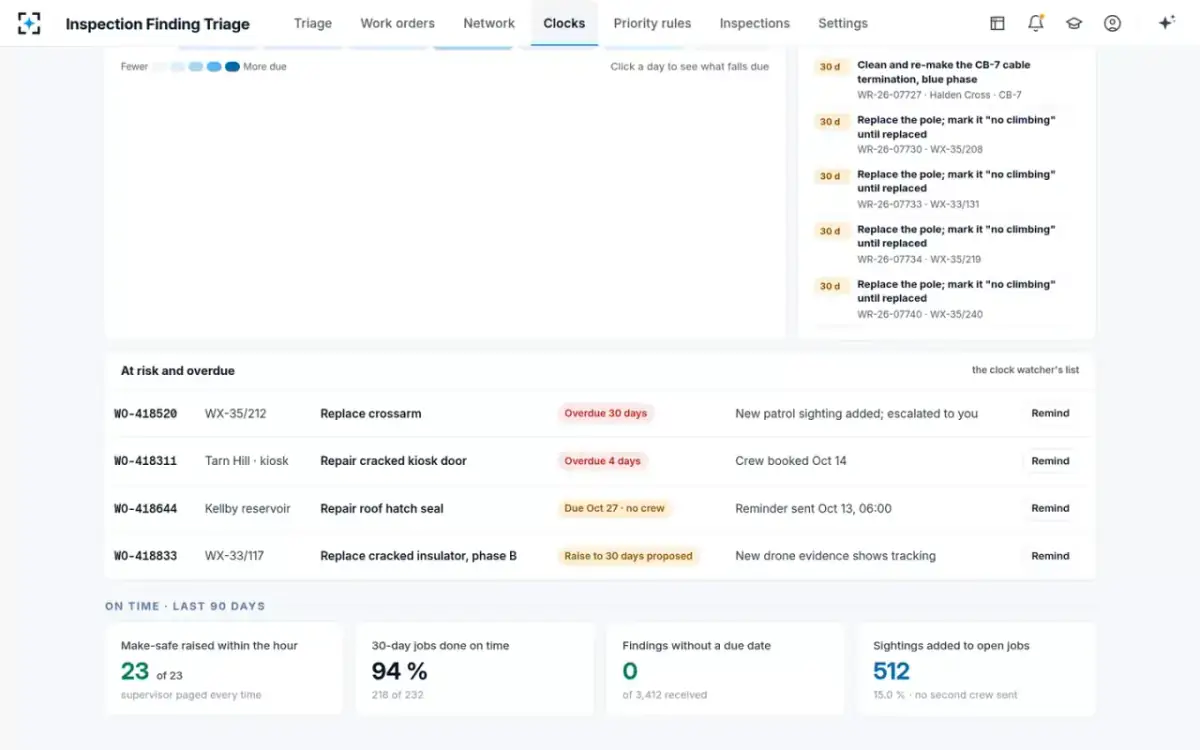Switch to the Triage tab
The width and height of the screenshot is (1200, 750).
click(313, 23)
